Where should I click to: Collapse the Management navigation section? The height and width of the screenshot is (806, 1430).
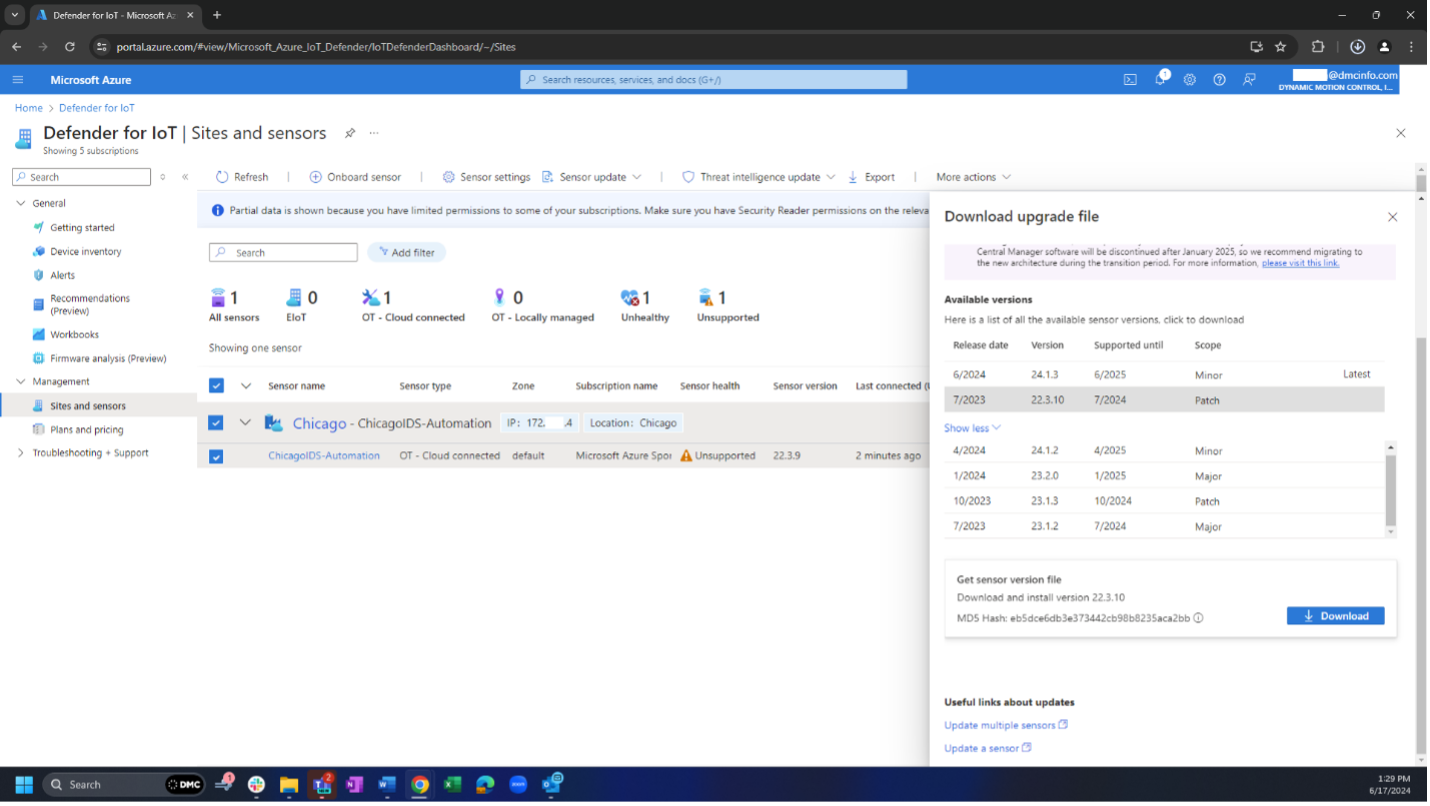[x=21, y=382]
